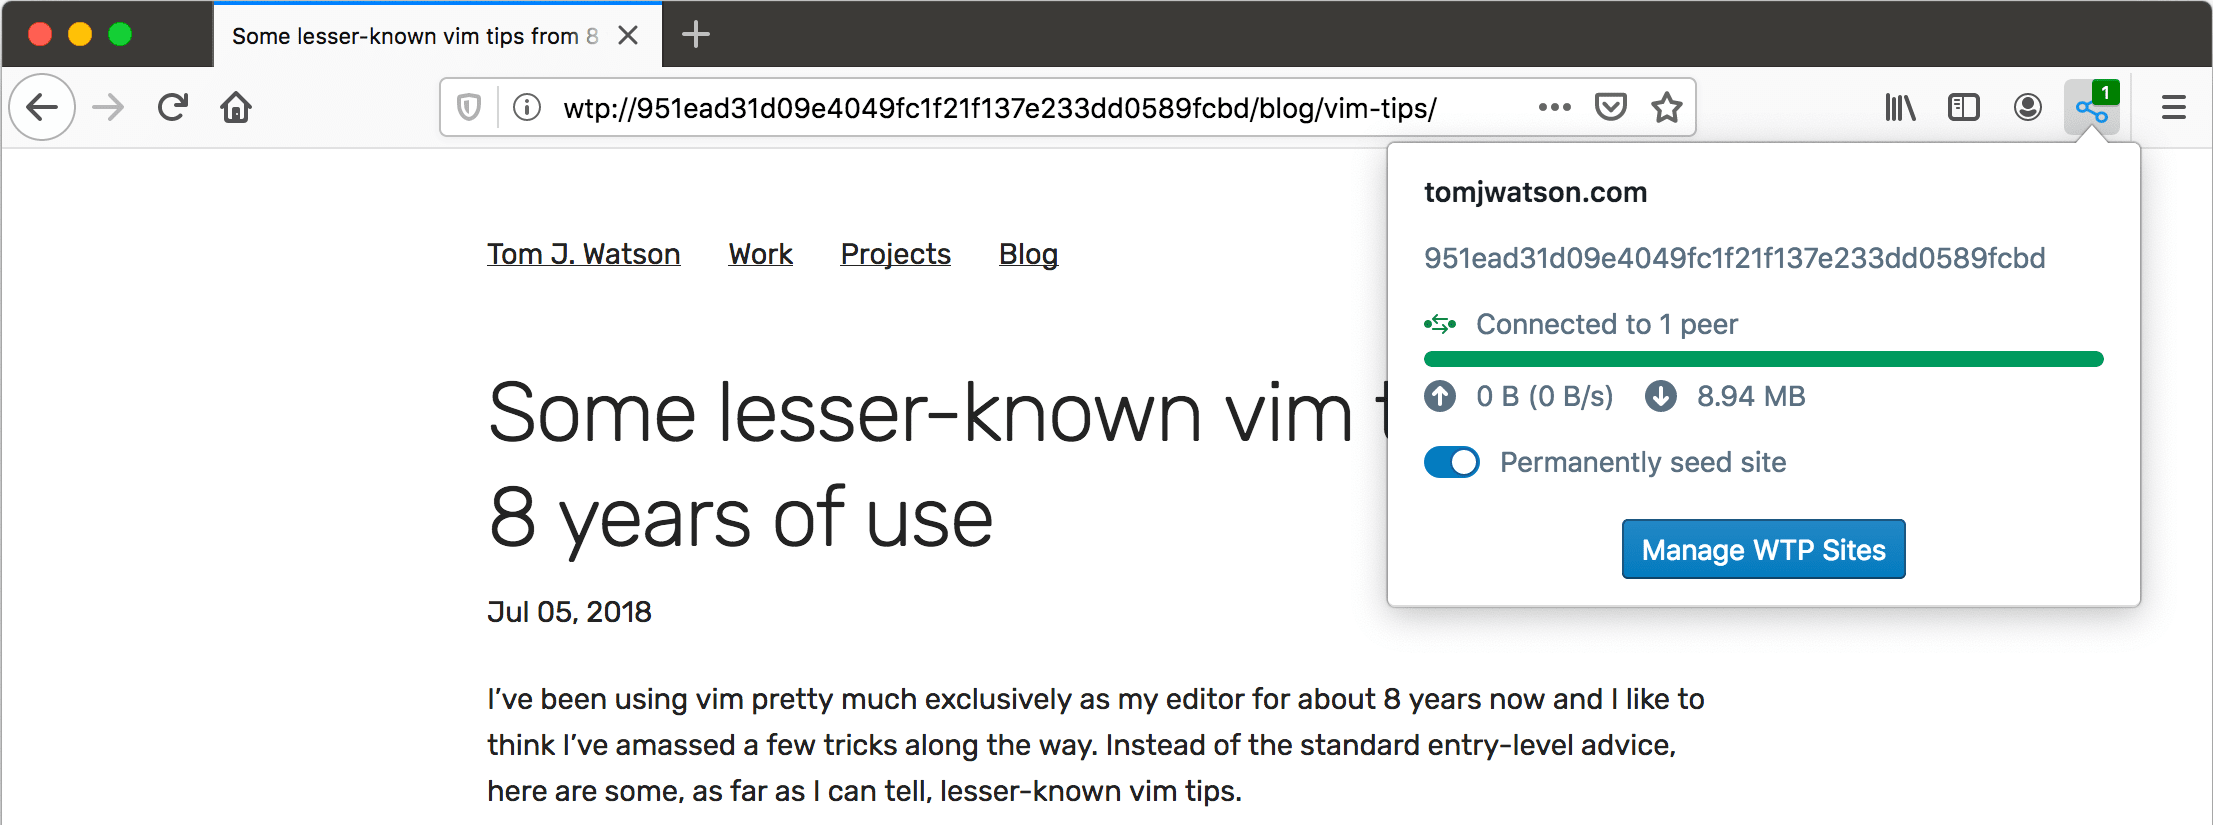
Task: Click the WTP extension share icon
Action: click(x=2091, y=108)
